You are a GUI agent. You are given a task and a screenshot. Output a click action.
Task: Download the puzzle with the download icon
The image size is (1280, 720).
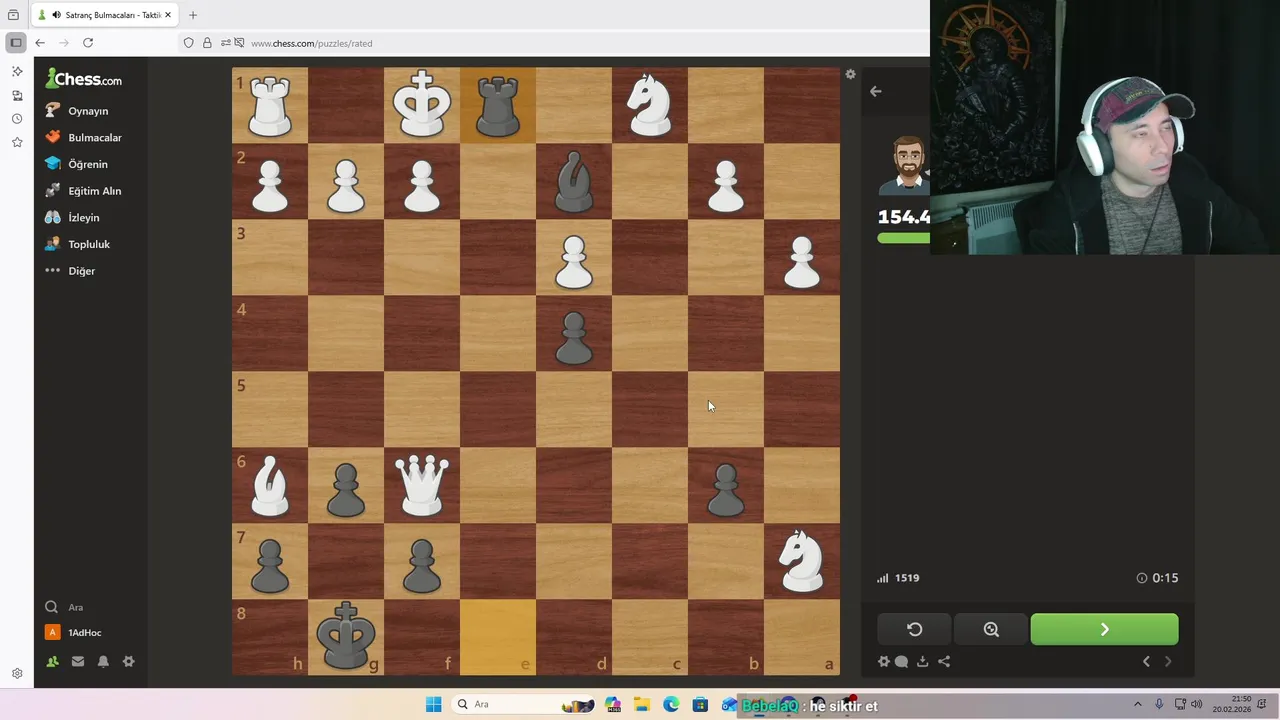[x=922, y=661]
